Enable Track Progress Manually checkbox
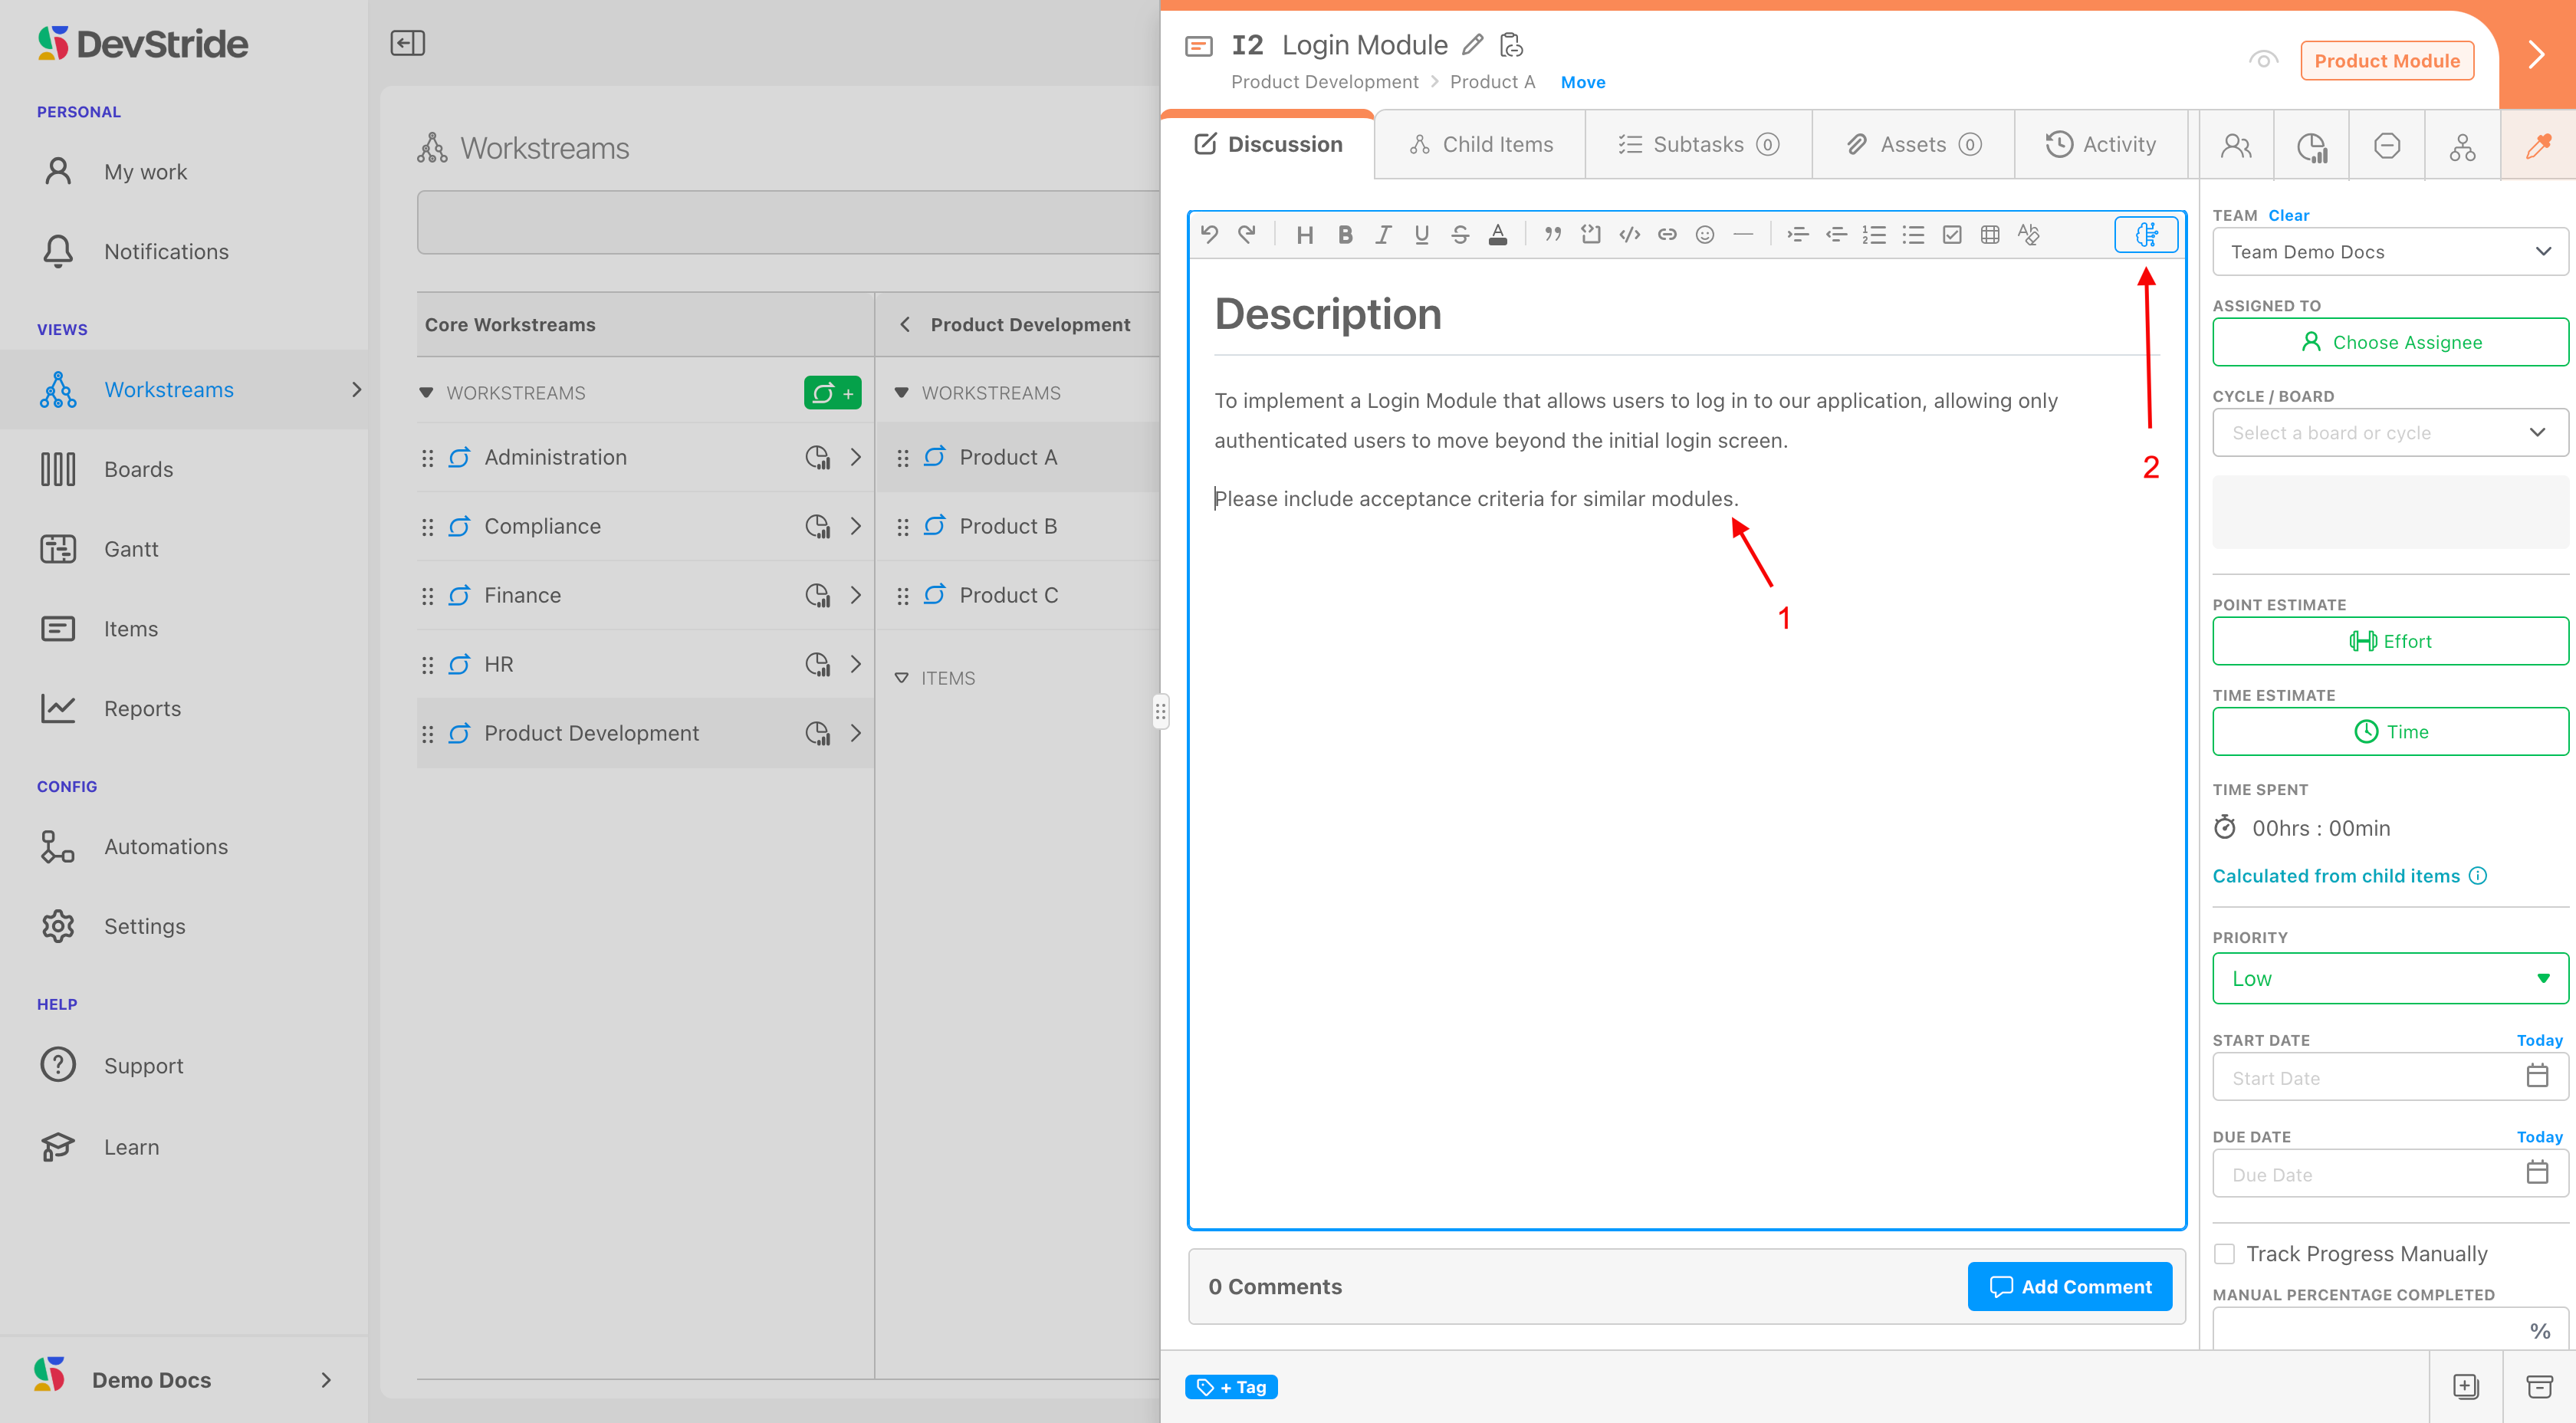The height and width of the screenshot is (1423, 2576). click(x=2224, y=1253)
